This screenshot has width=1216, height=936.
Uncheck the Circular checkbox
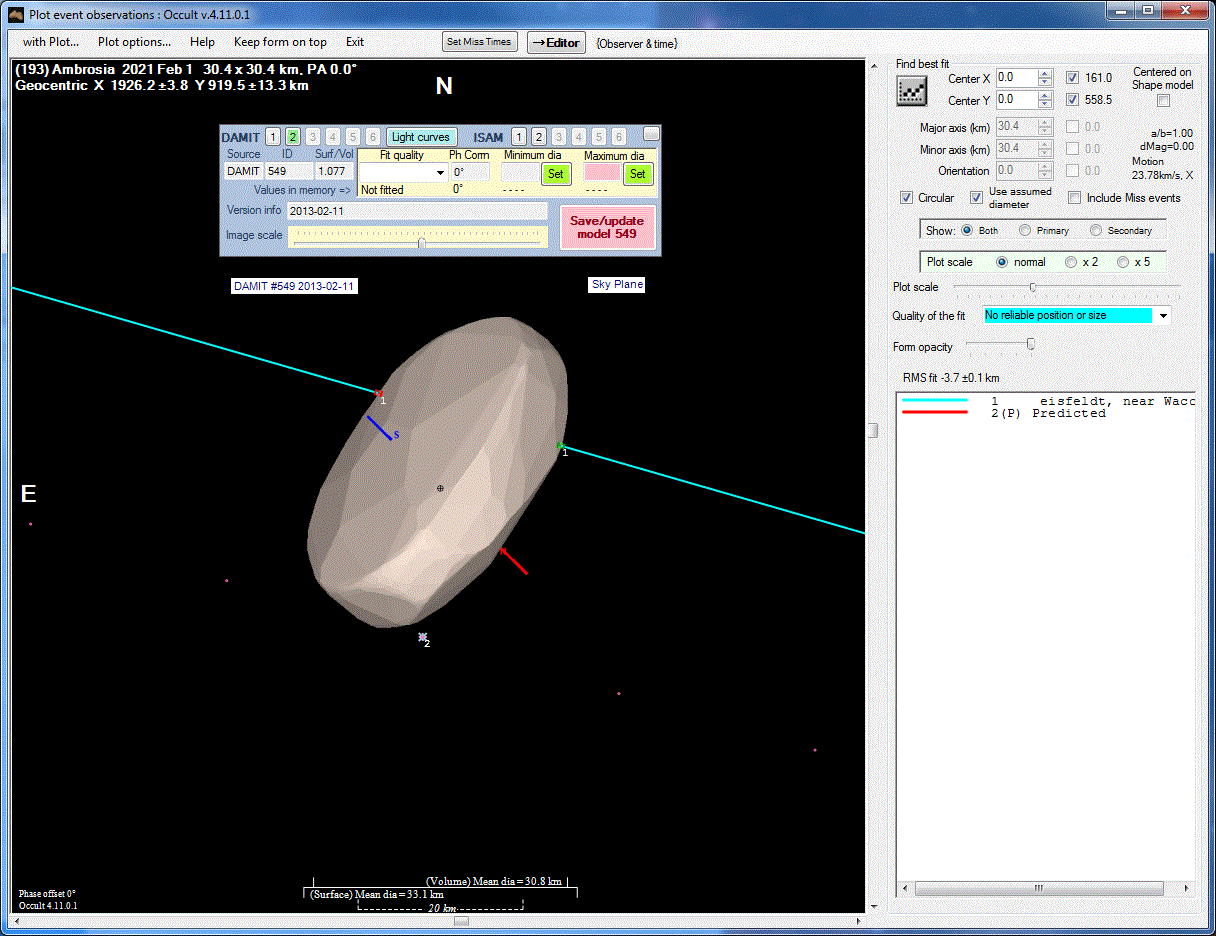[x=907, y=198]
